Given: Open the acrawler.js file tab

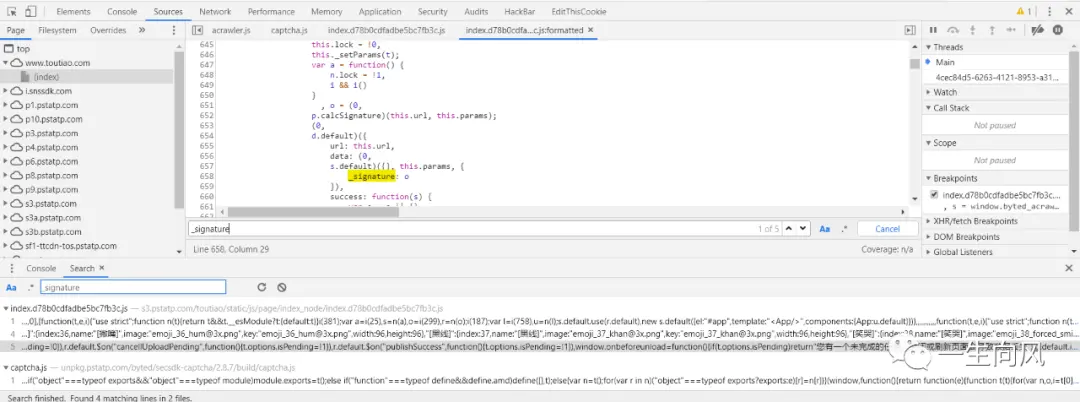Looking at the screenshot, I should pos(231,30).
